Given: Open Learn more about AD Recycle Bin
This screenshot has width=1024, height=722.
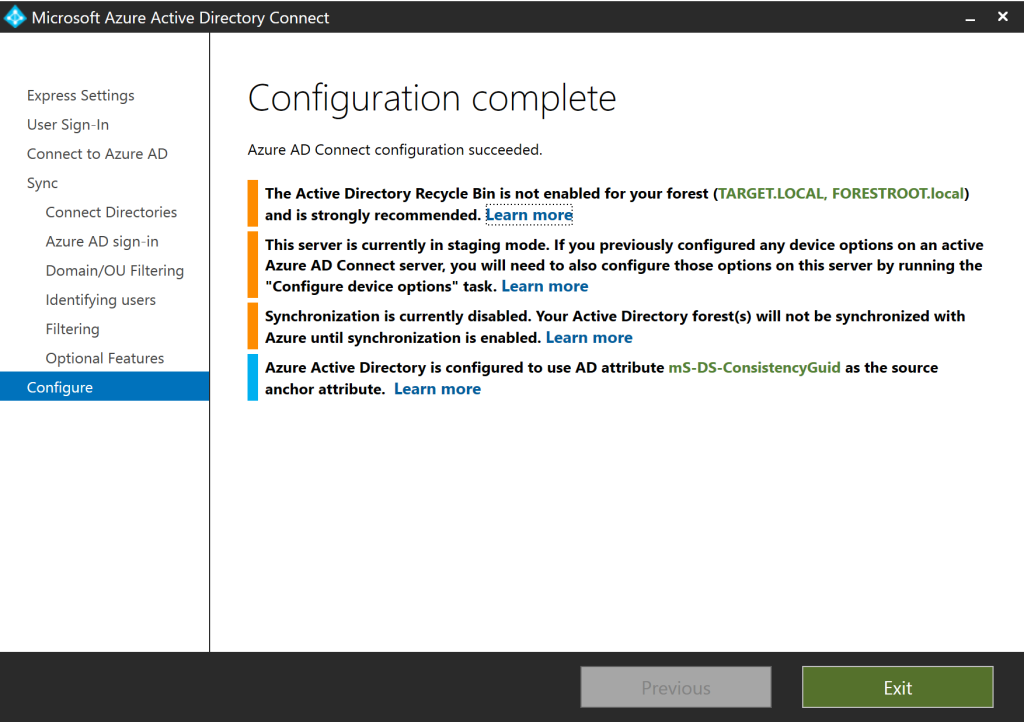Looking at the screenshot, I should tap(529, 215).
